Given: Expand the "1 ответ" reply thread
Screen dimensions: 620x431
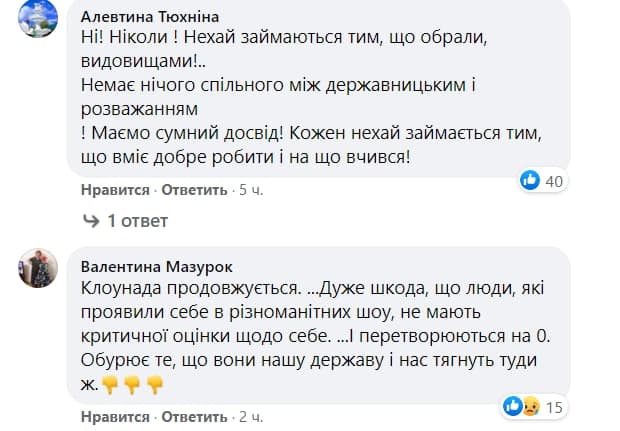Looking at the screenshot, I should tap(137, 220).
